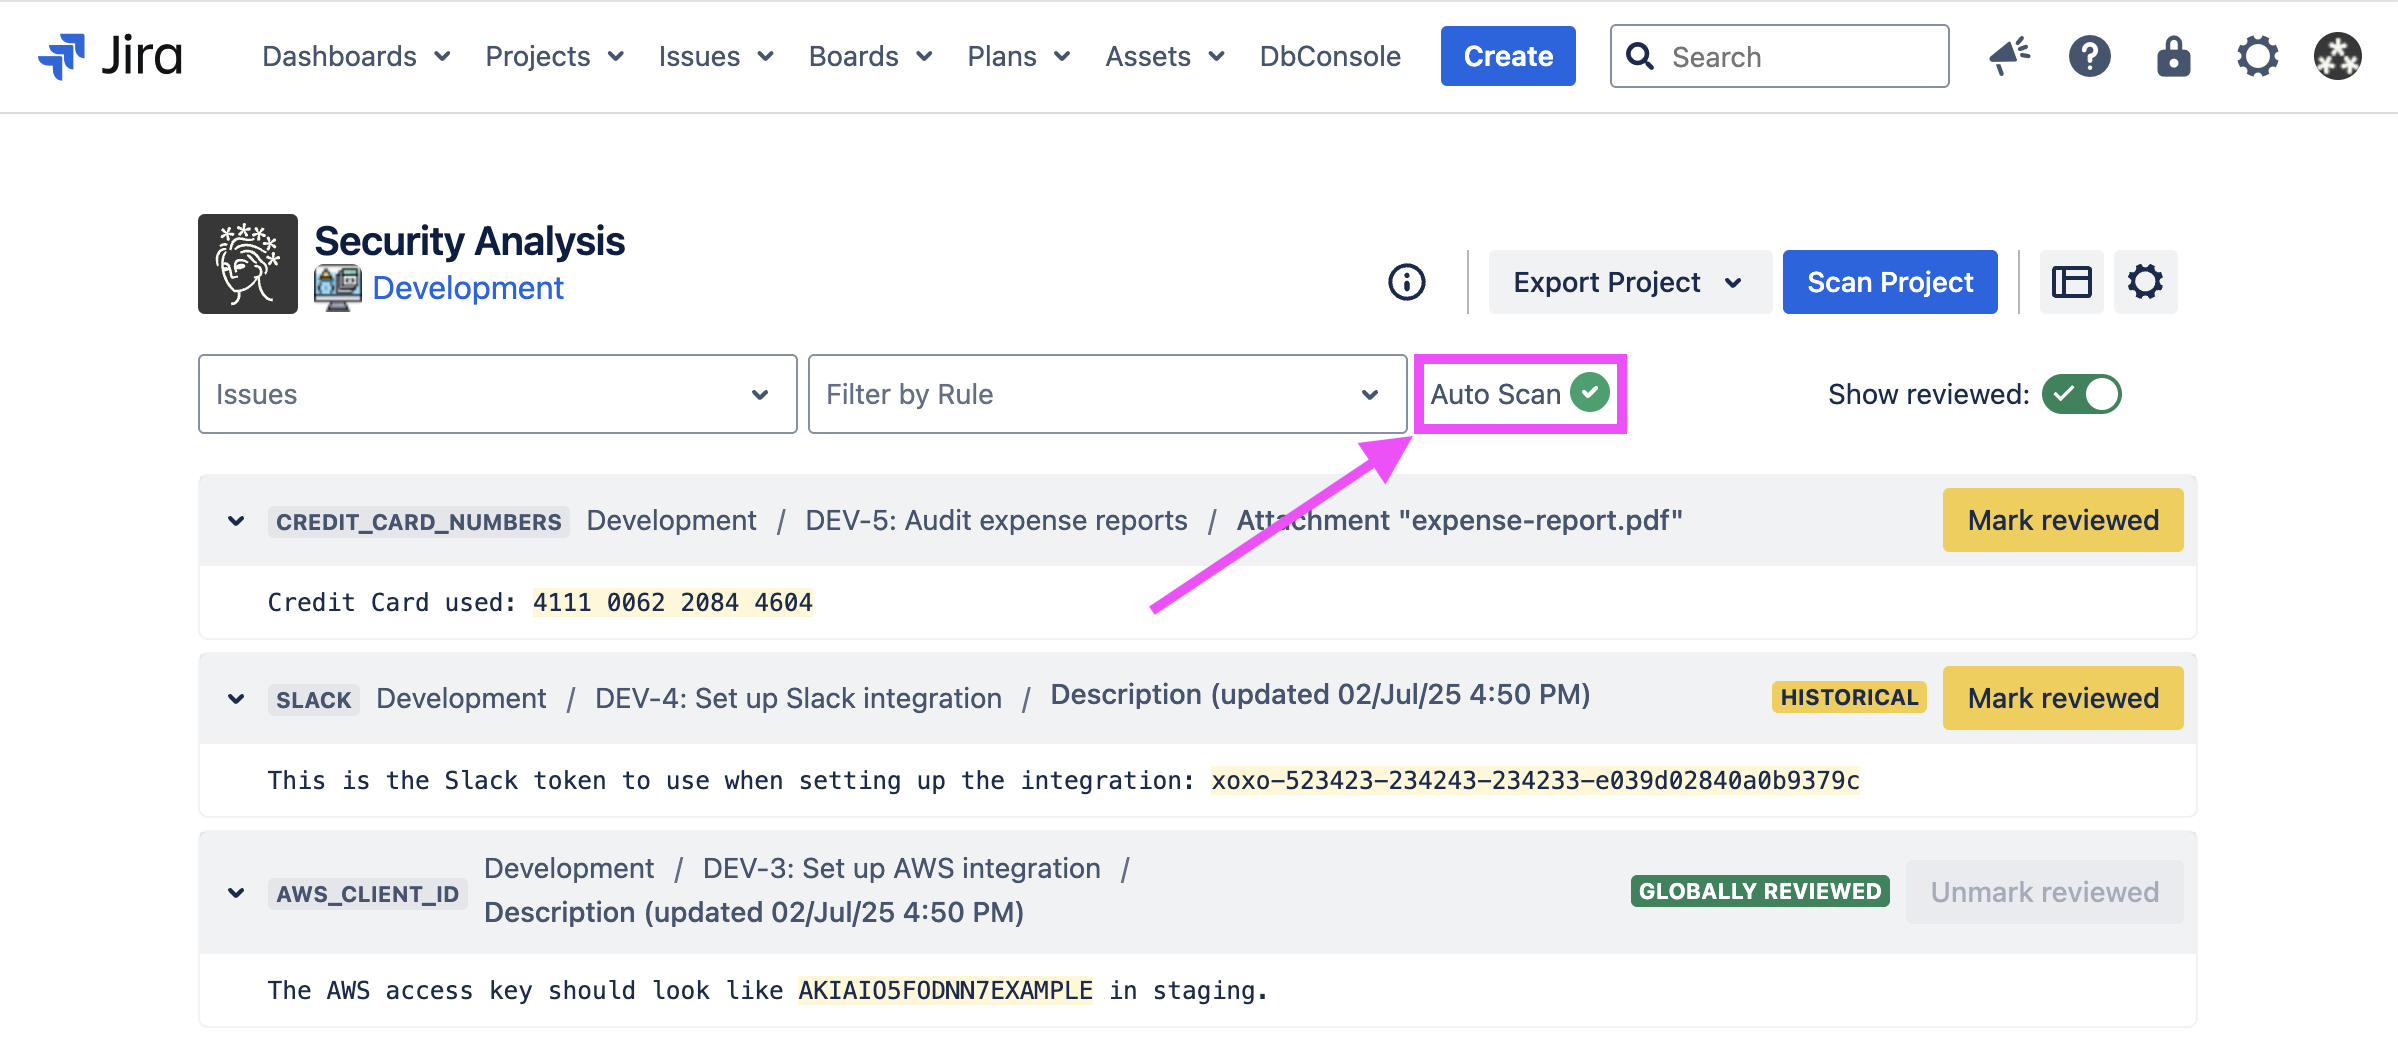Open Security Analysis settings gear icon
The image size is (2398, 1040).
click(2145, 282)
